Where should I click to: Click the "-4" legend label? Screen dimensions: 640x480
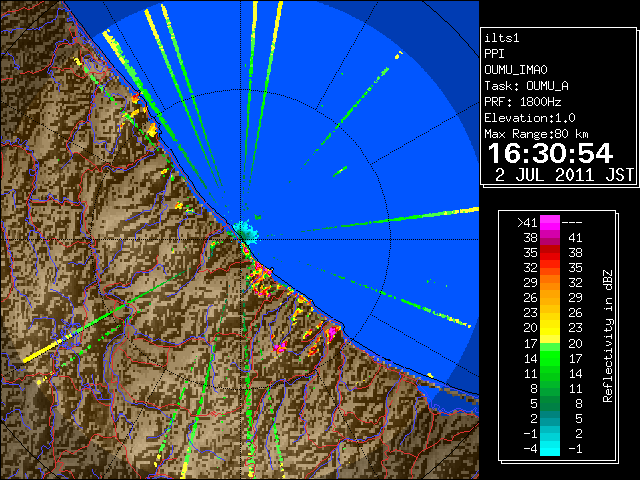click(530, 449)
